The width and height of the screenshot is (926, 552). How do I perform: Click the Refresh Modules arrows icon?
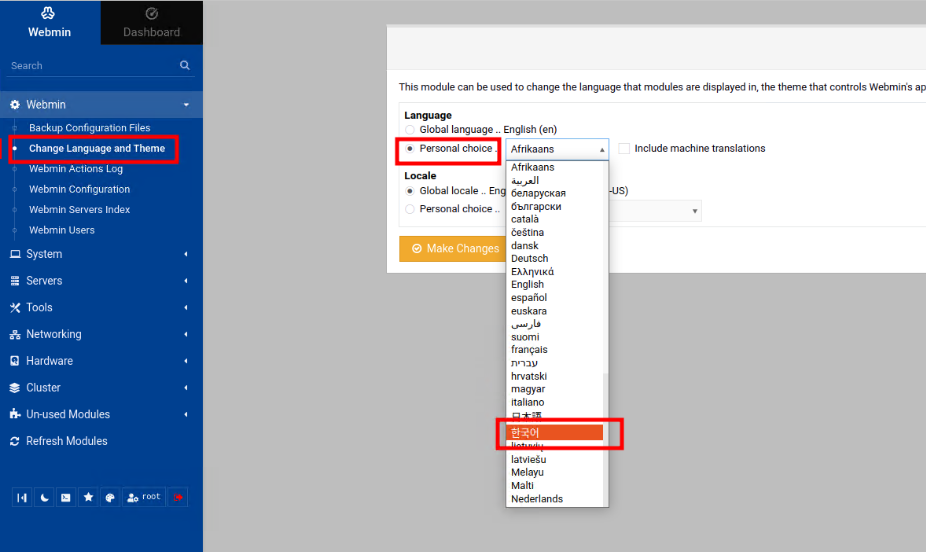[15, 441]
